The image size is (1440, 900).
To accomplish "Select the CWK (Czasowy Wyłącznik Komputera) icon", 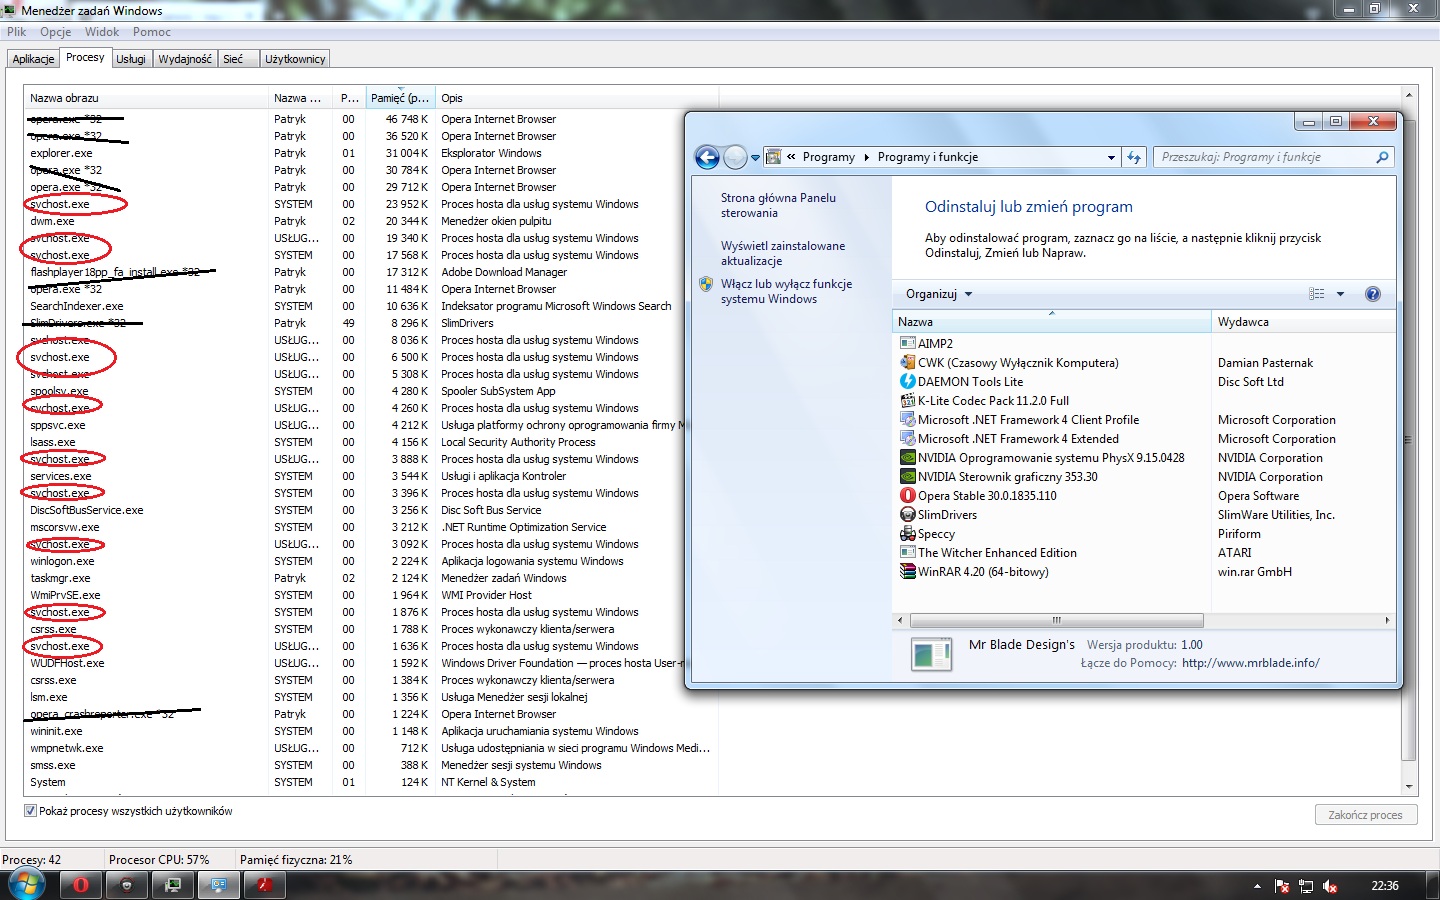I will tap(908, 362).
